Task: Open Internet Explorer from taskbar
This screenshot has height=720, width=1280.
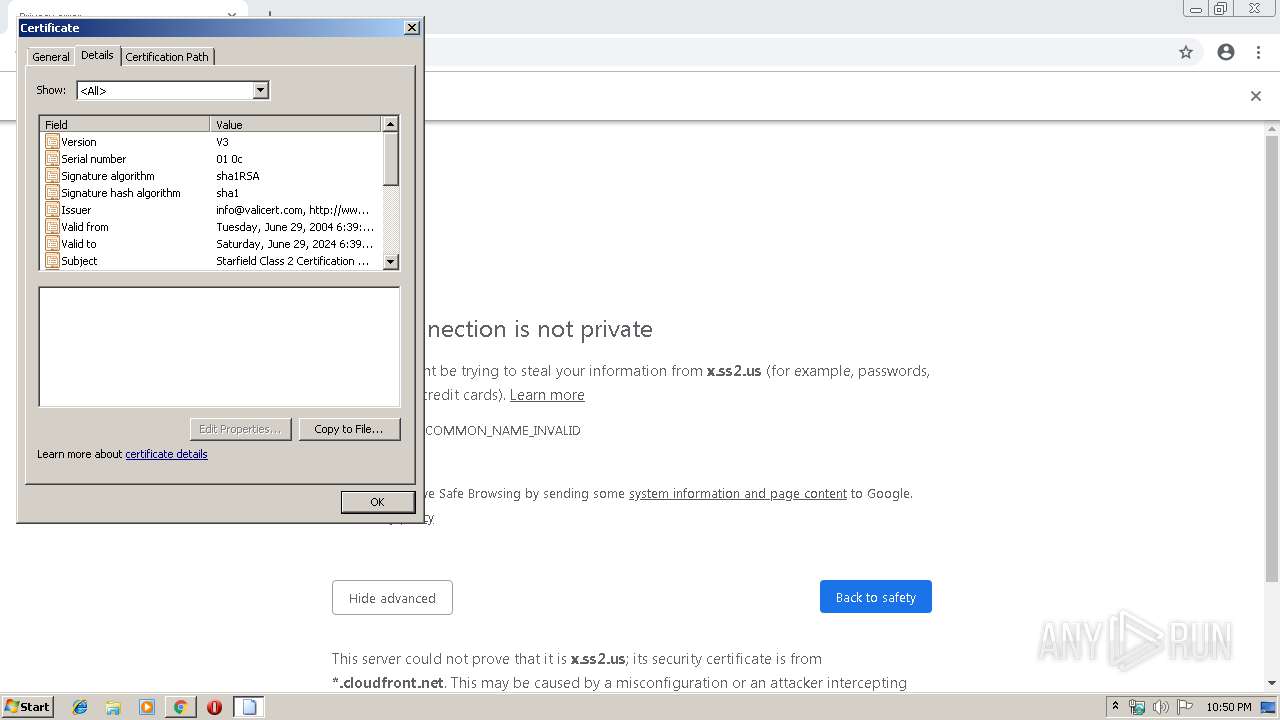Action: [80, 707]
